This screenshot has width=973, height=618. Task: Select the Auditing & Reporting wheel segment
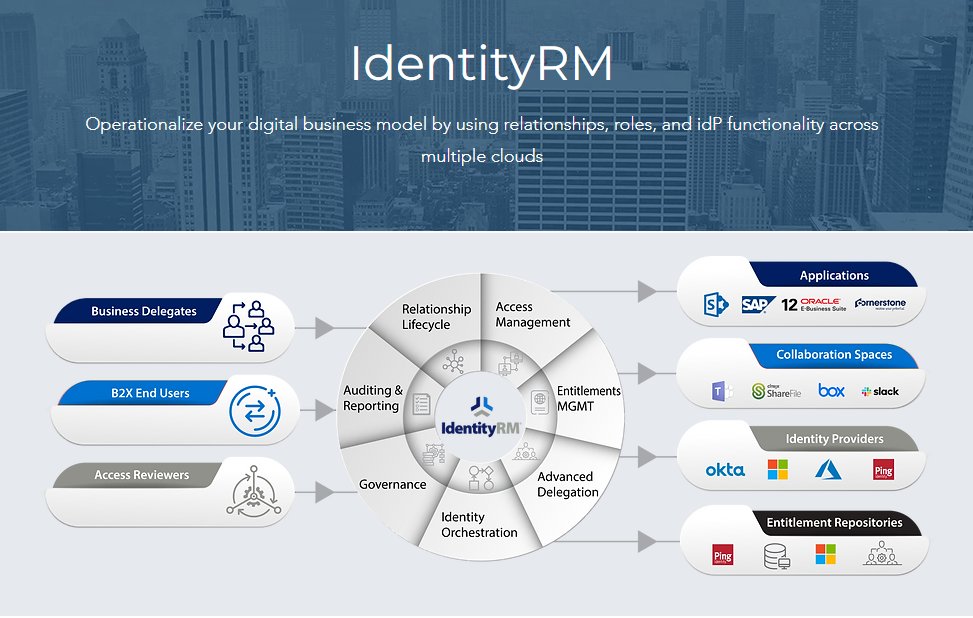point(372,398)
